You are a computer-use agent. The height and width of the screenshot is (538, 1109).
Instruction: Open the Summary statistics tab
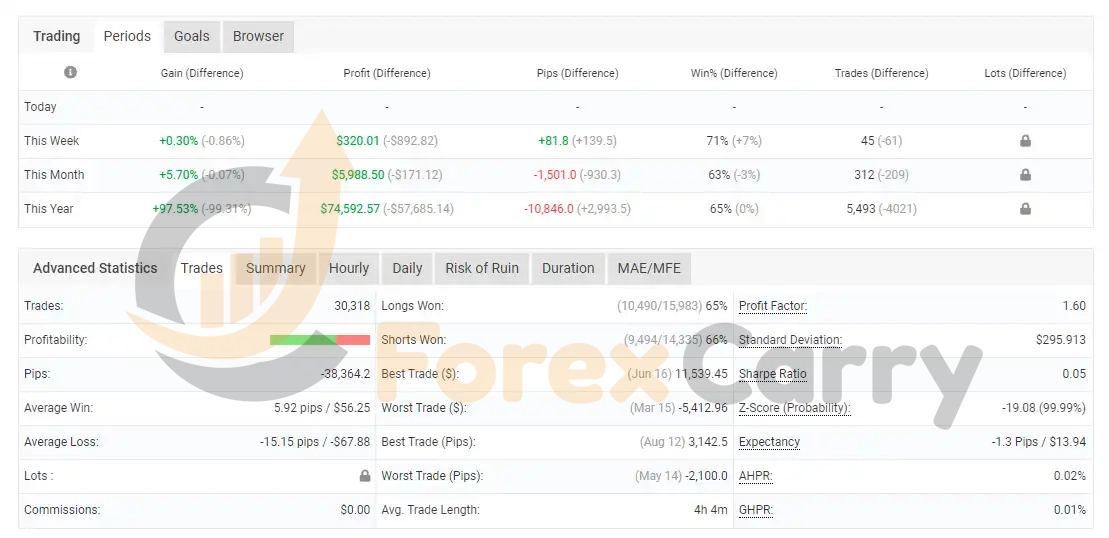click(276, 268)
